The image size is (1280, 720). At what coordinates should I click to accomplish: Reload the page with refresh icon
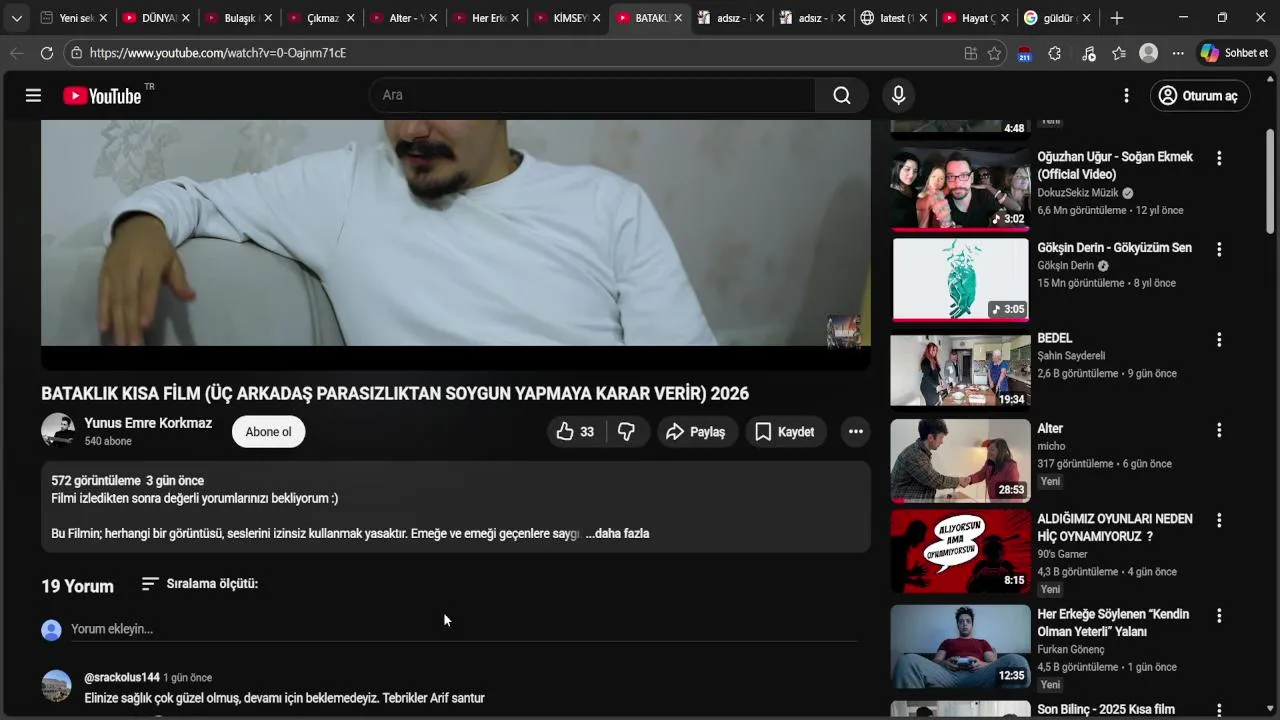pos(46,53)
